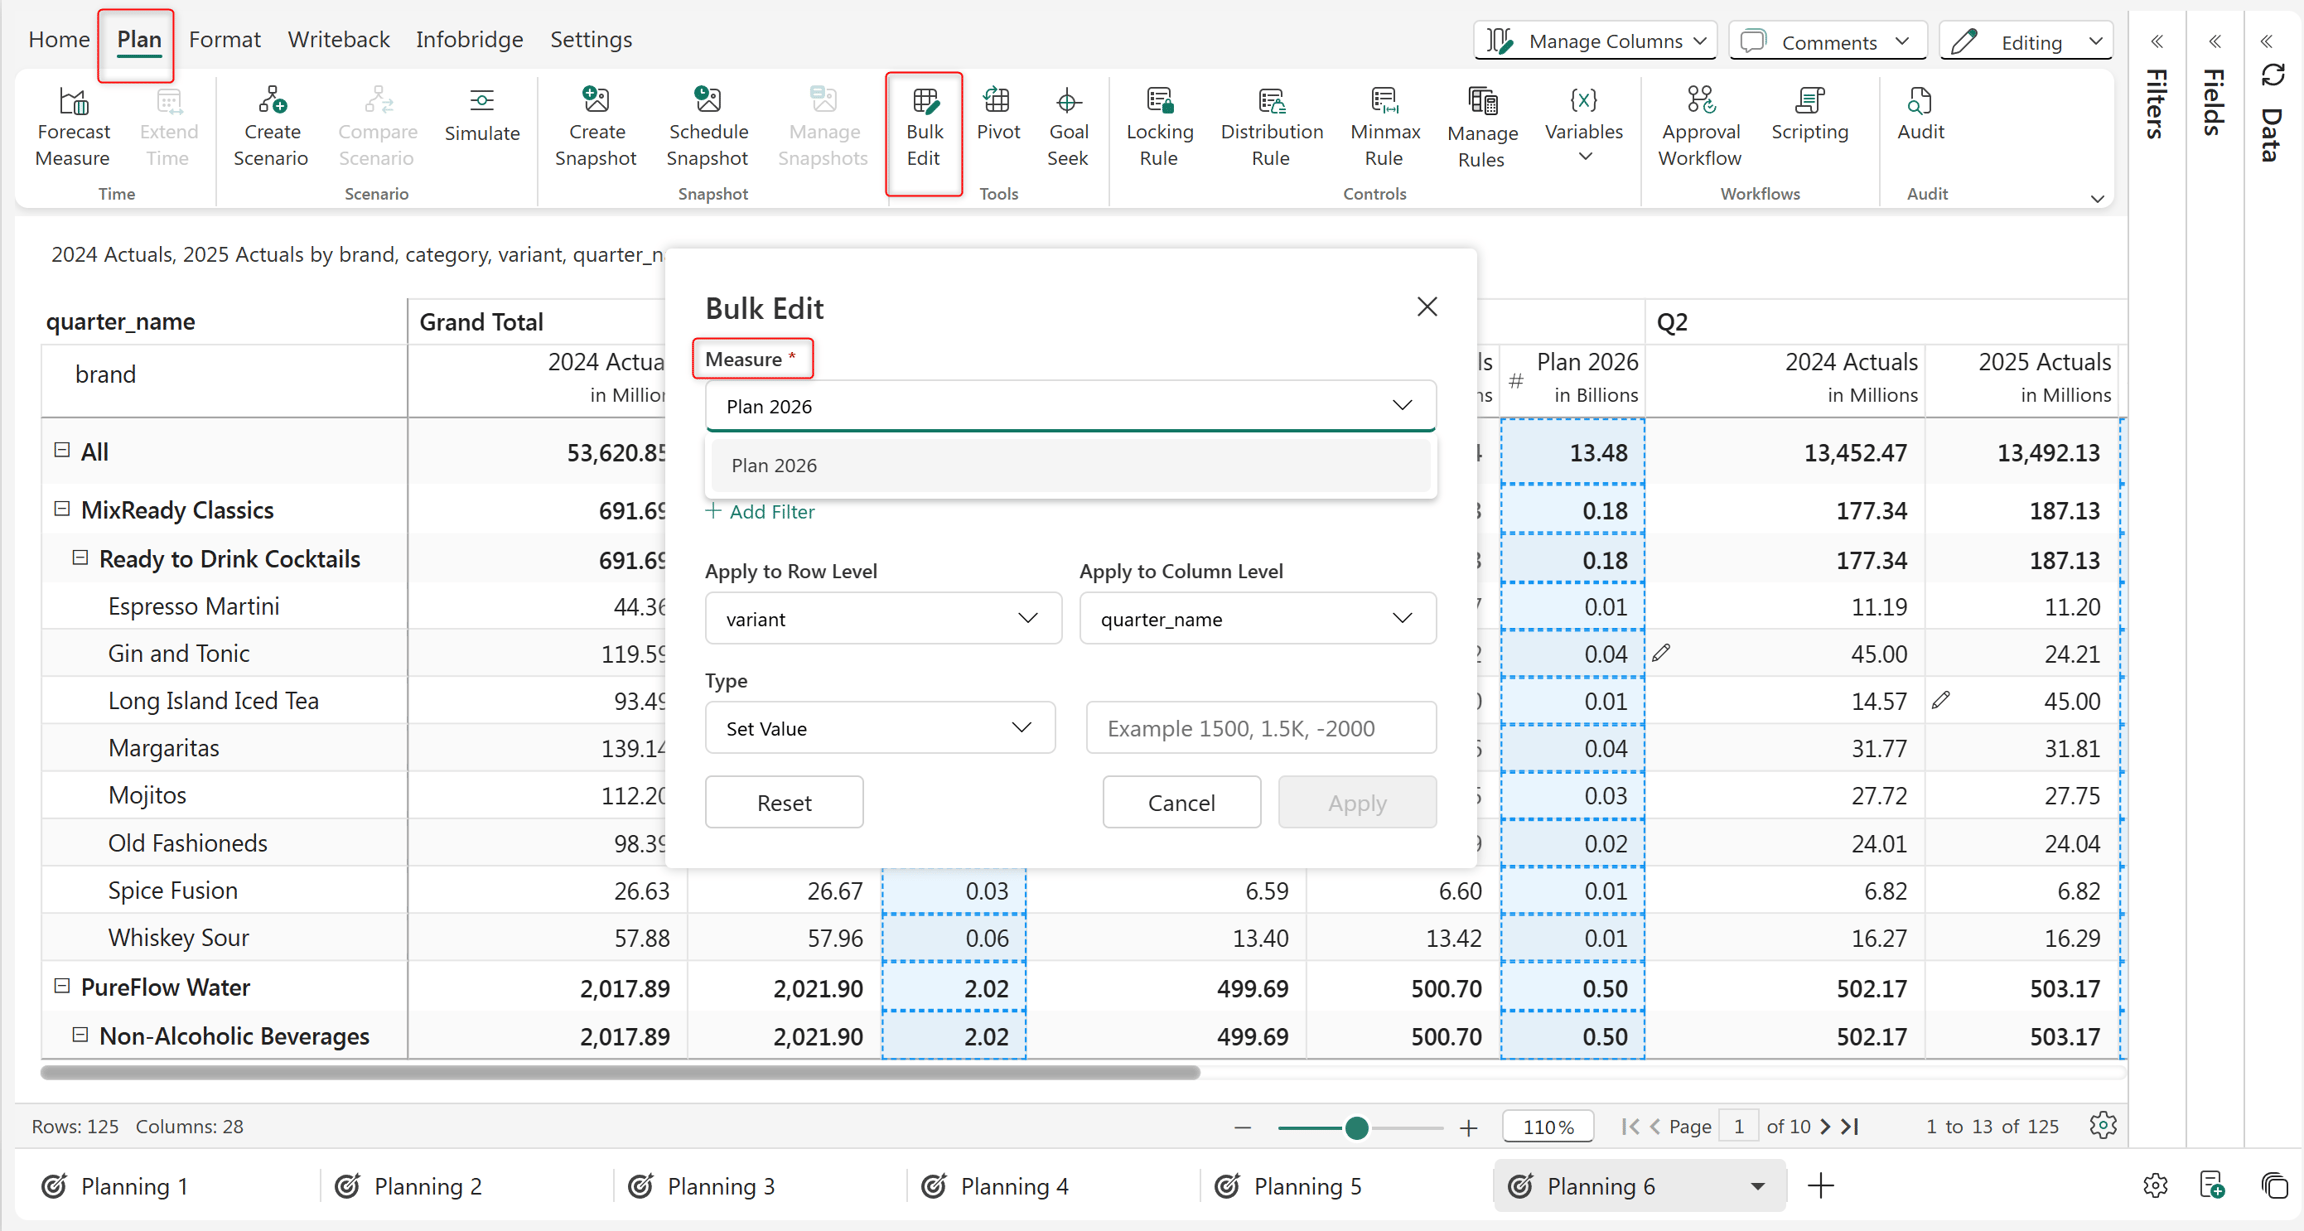Screen dimensions: 2304x1231
Task: Open the Audit tool
Action: [x=1920, y=115]
